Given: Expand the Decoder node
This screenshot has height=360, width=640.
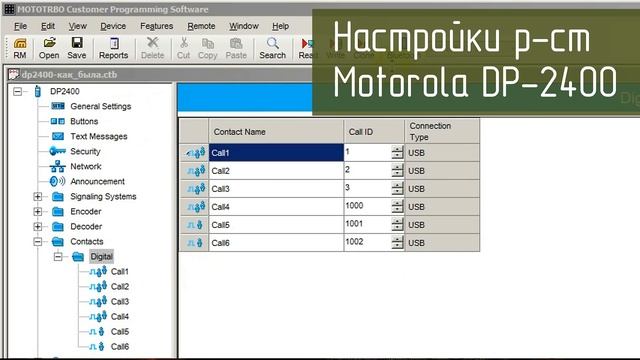Looking at the screenshot, I should click(x=38, y=227).
